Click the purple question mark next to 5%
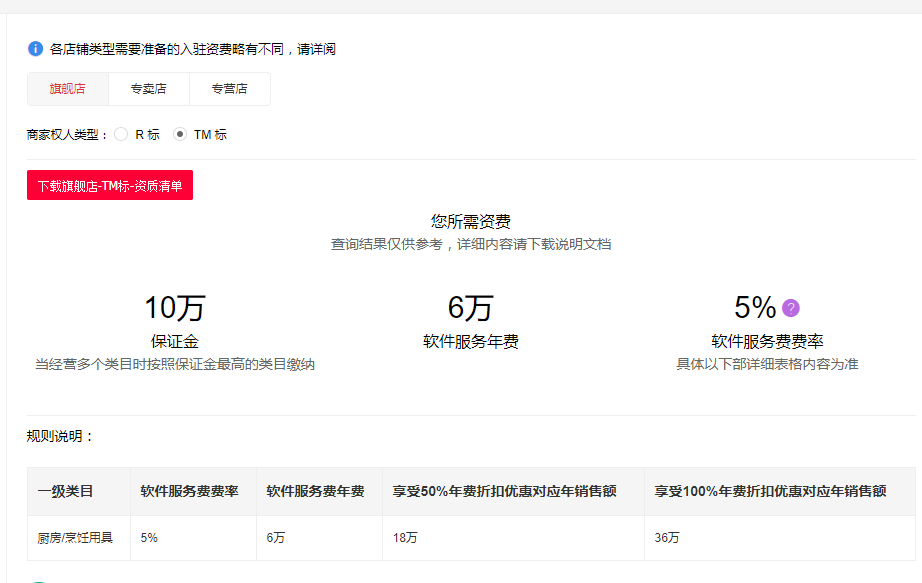The width and height of the screenshot is (922, 583). pos(790,308)
